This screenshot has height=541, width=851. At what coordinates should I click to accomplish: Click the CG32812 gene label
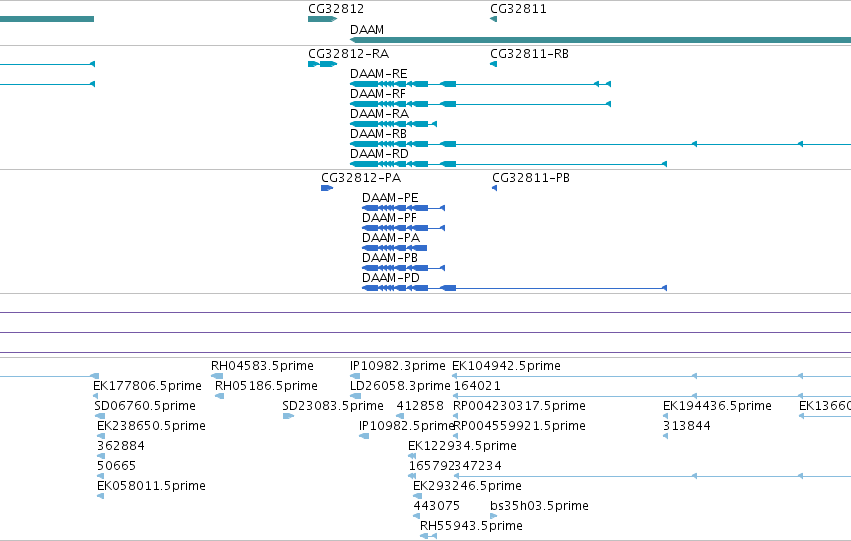[336, 9]
